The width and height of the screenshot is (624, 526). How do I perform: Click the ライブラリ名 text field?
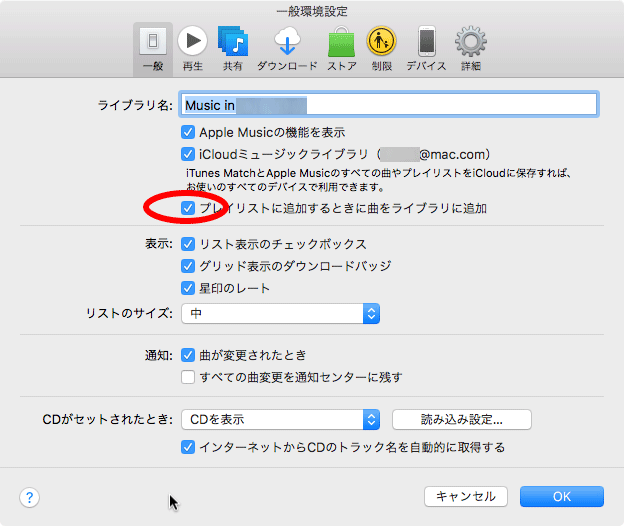(x=388, y=105)
